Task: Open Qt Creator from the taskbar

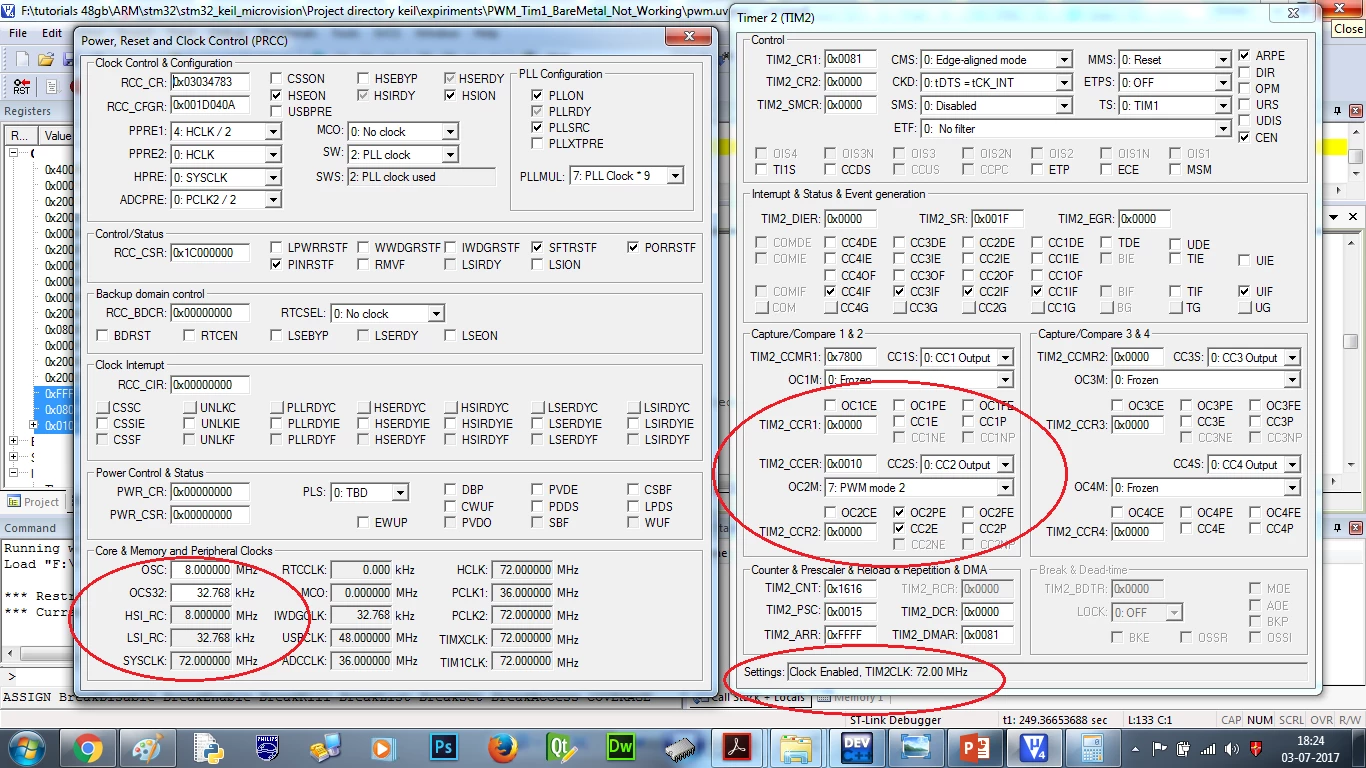Action: [x=561, y=748]
